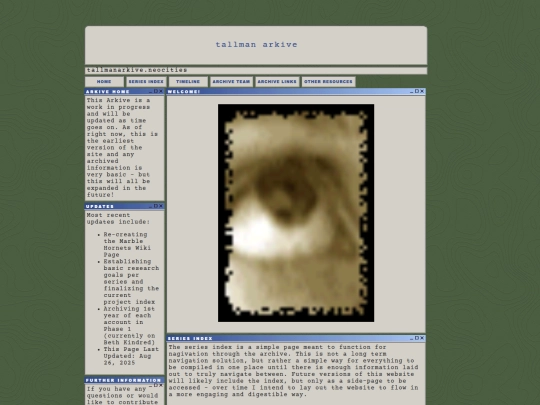The image size is (540, 405).
Task: Maximize the Updates panel
Action: pos(156,206)
